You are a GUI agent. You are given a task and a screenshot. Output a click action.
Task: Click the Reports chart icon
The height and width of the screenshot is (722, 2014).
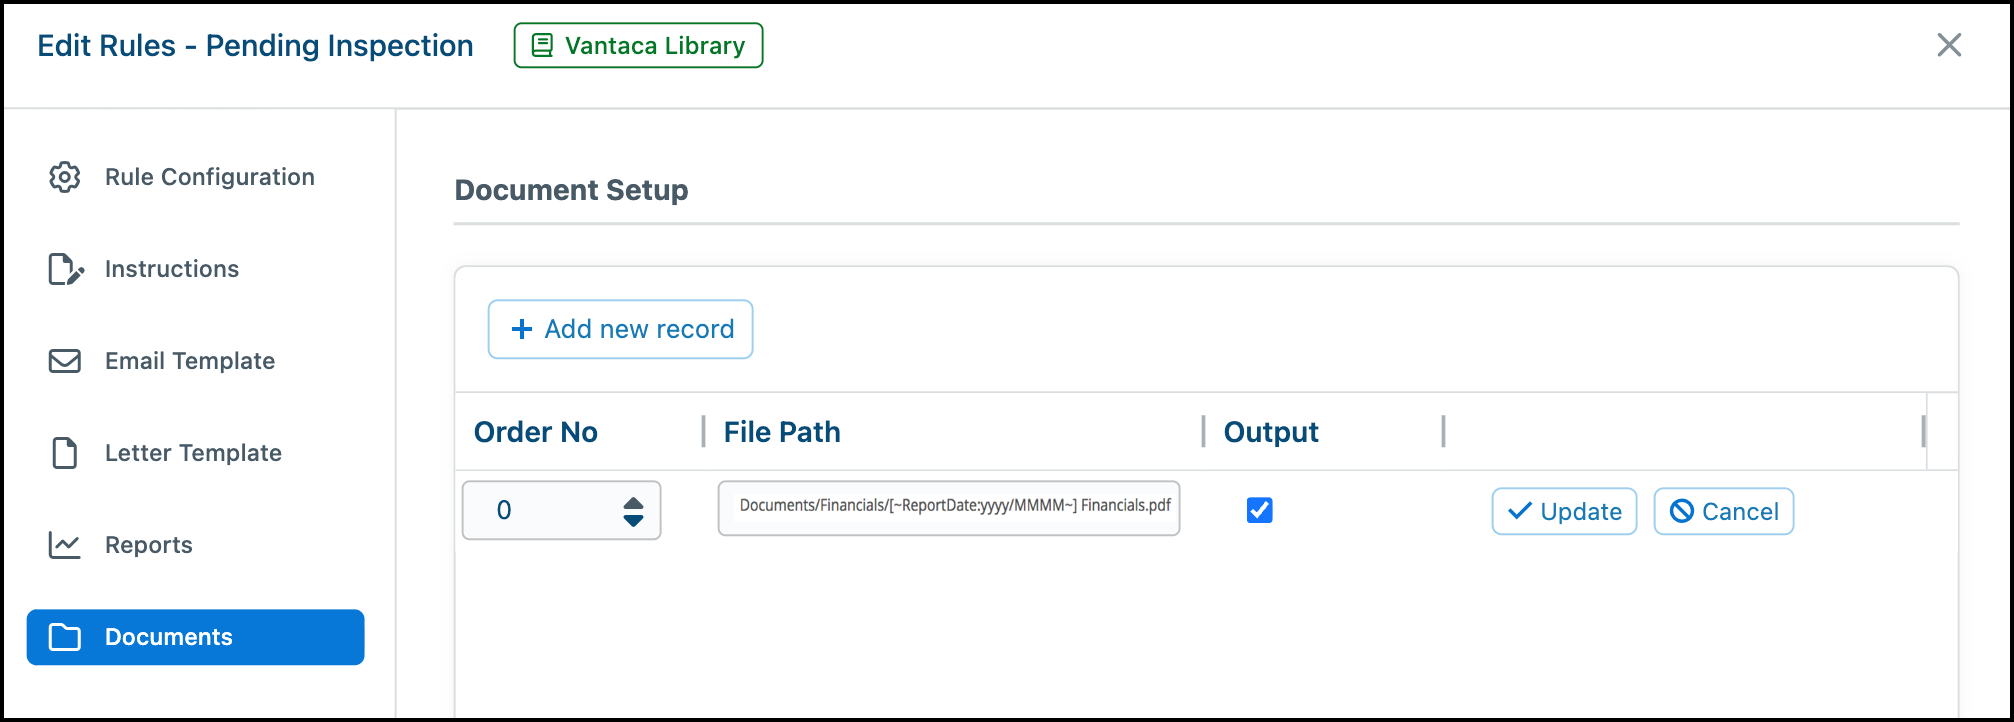[x=65, y=545]
